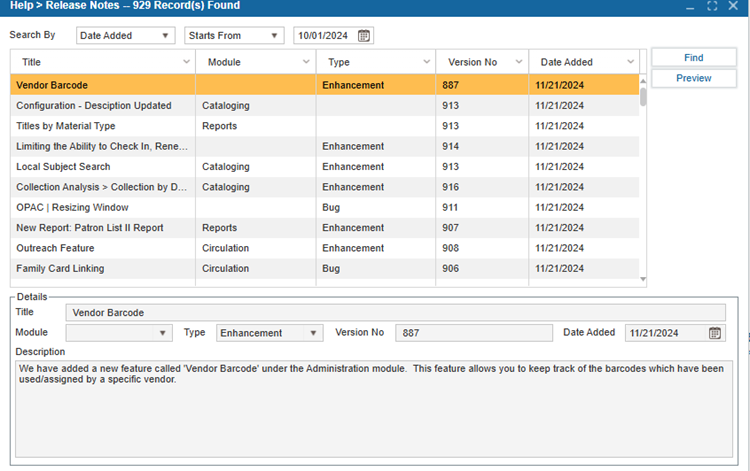Minimize the Release Notes window
Image resolution: width=750 pixels, height=471 pixels.
tap(690, 7)
